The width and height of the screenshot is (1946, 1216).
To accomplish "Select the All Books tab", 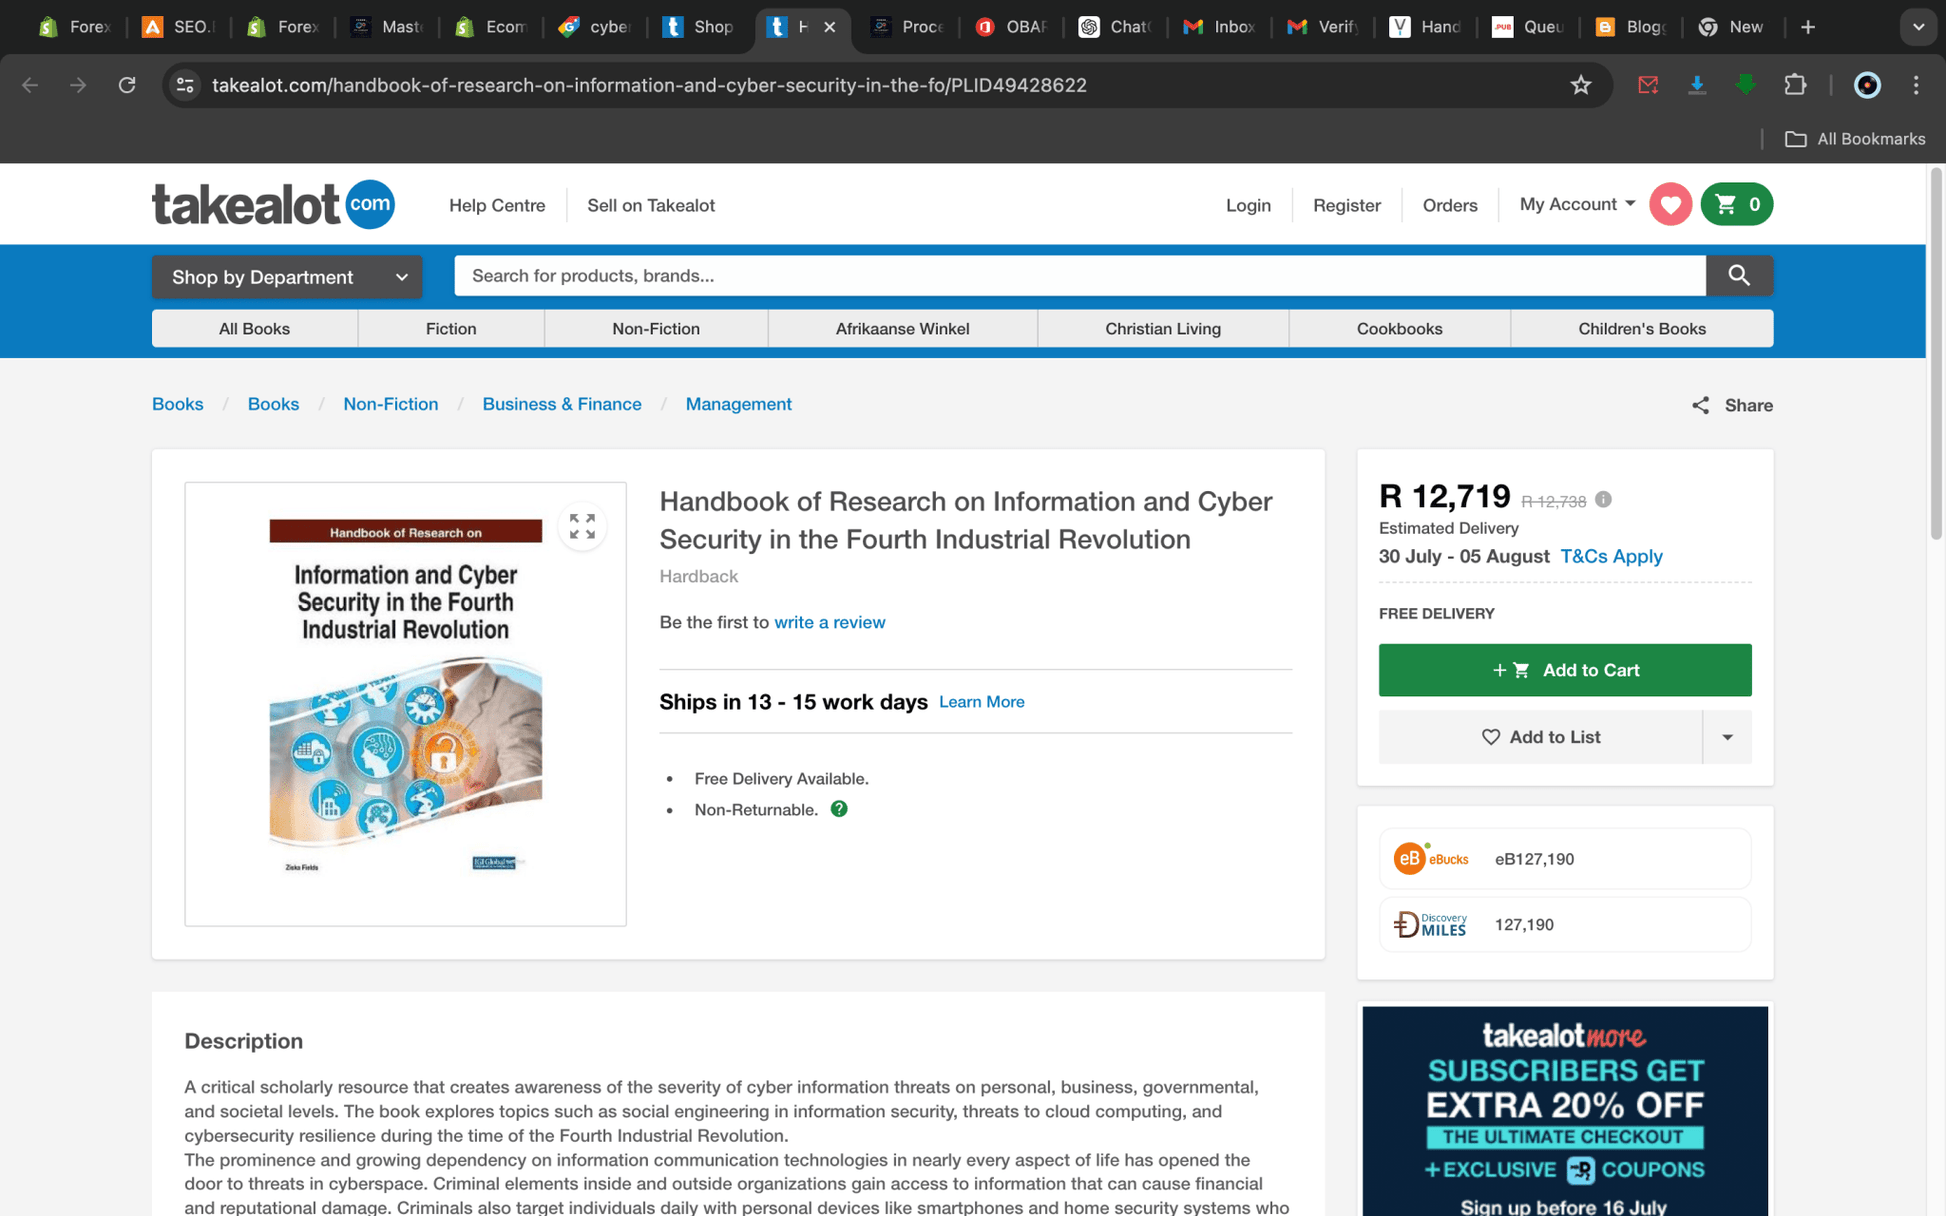I will [x=254, y=328].
